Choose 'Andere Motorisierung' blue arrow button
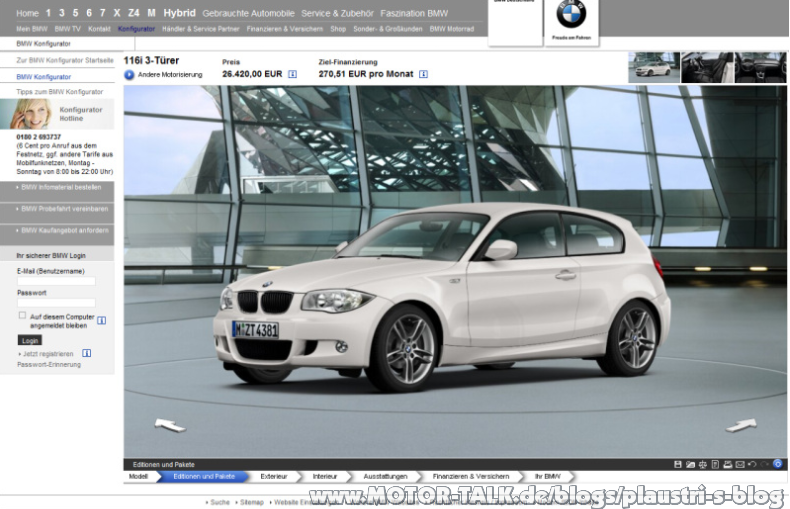Screen dimensions: 790x509 pyautogui.click(x=129, y=75)
